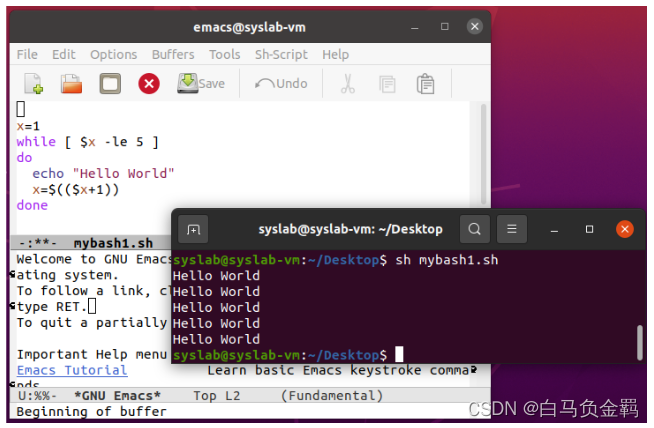The image size is (654, 428).
Task: Open a file using the folder icon
Action: (71, 84)
